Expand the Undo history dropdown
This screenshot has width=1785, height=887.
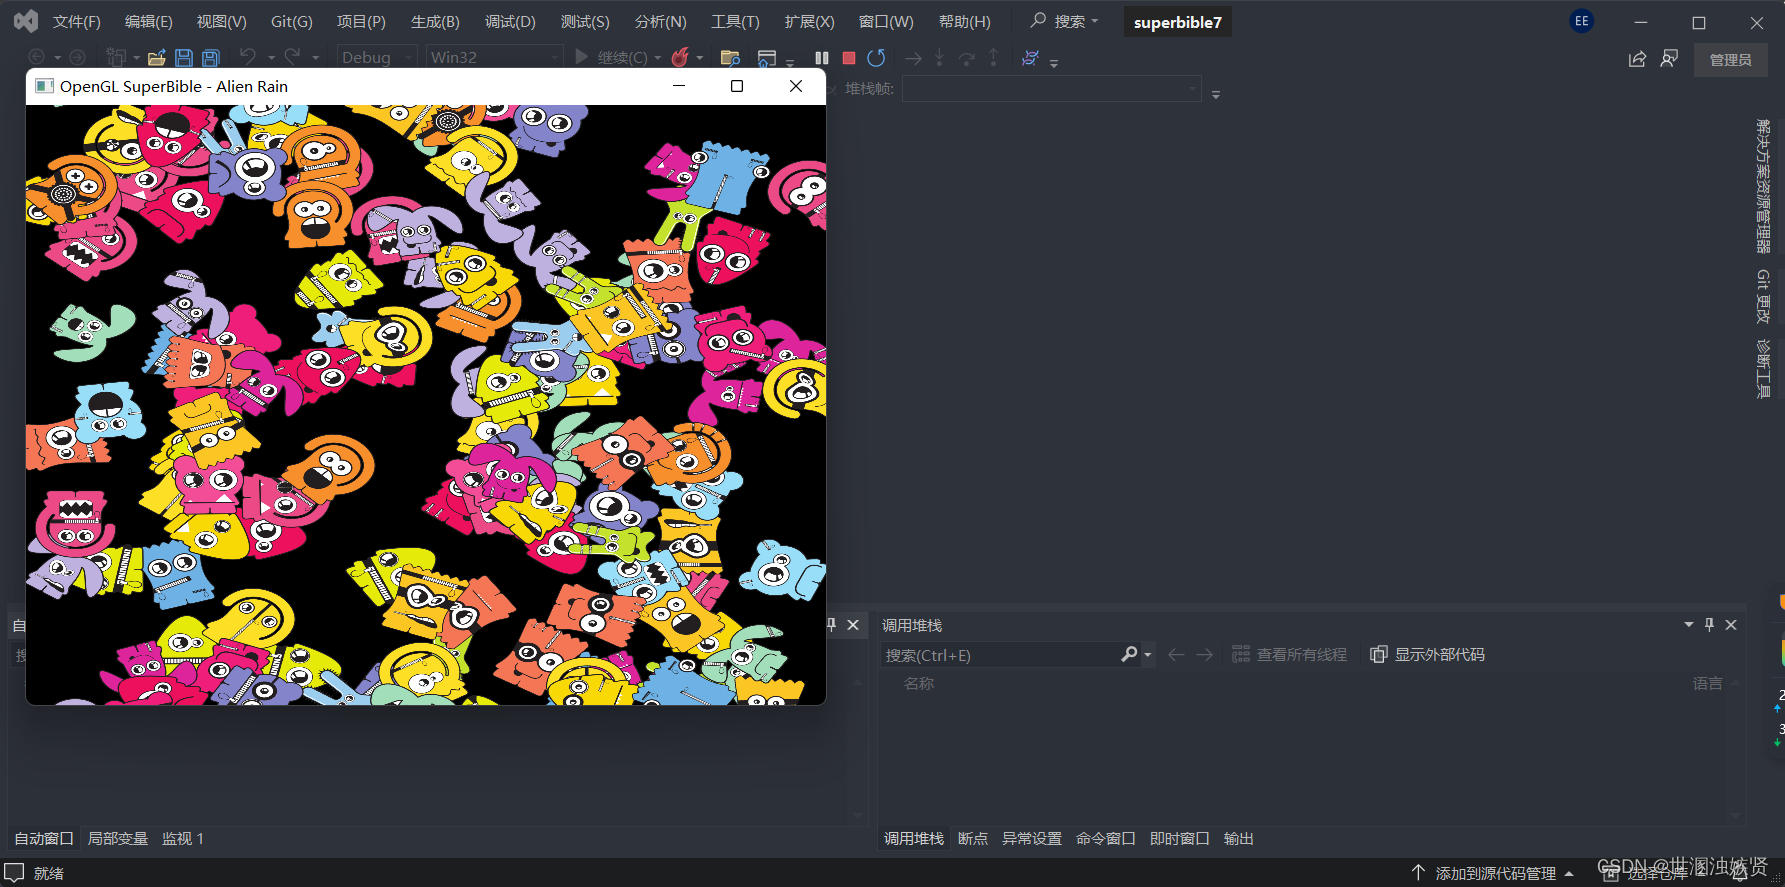coord(271,58)
